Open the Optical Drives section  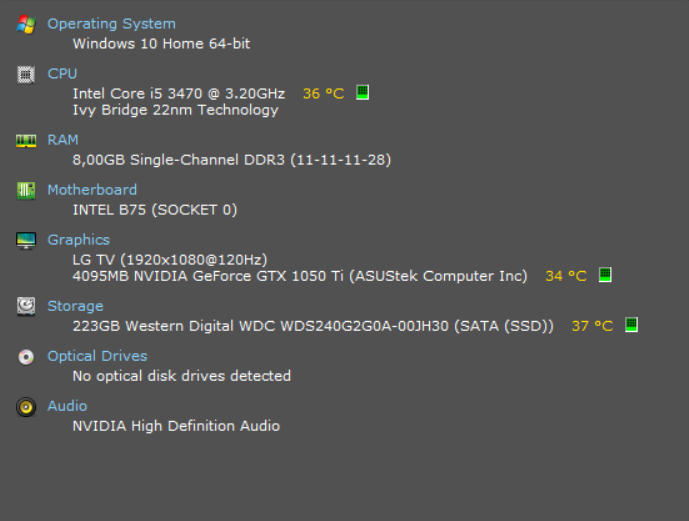(x=97, y=356)
